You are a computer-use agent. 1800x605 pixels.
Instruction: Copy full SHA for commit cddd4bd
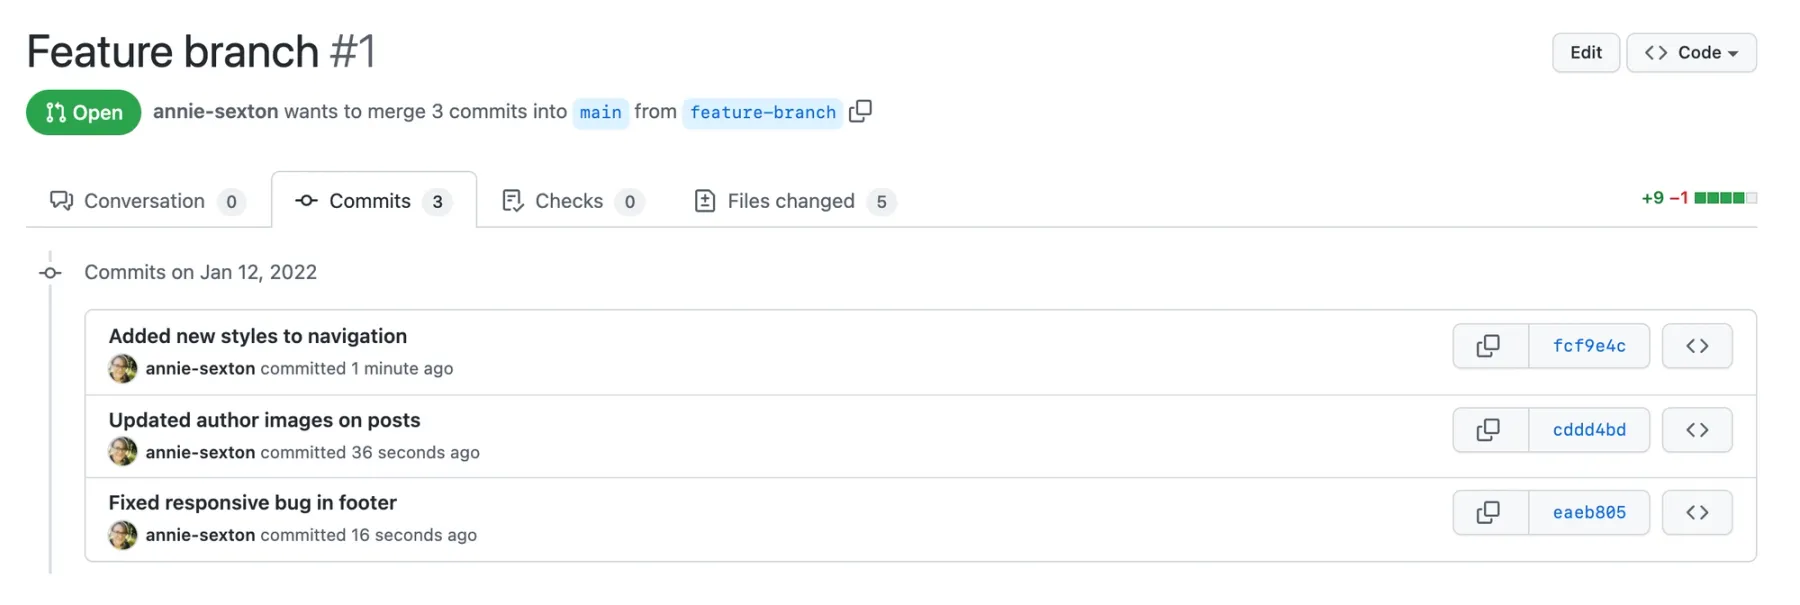pos(1488,430)
